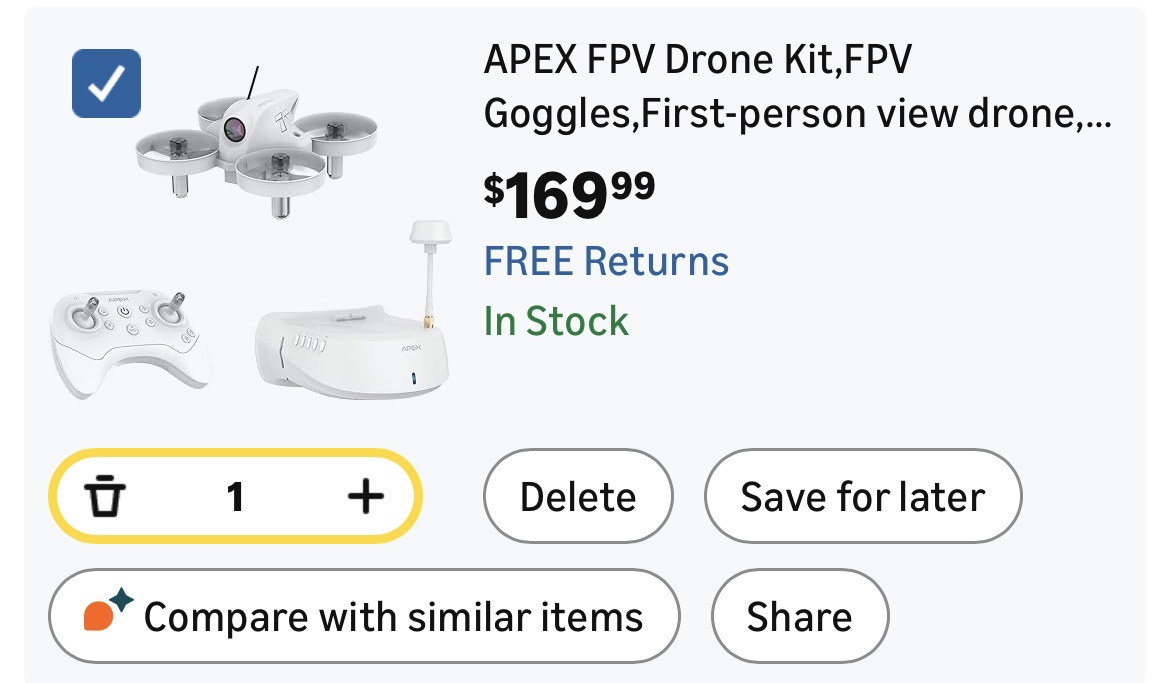The image size is (1170, 683).
Task: Click the $169.99 price text
Action: pos(569,195)
